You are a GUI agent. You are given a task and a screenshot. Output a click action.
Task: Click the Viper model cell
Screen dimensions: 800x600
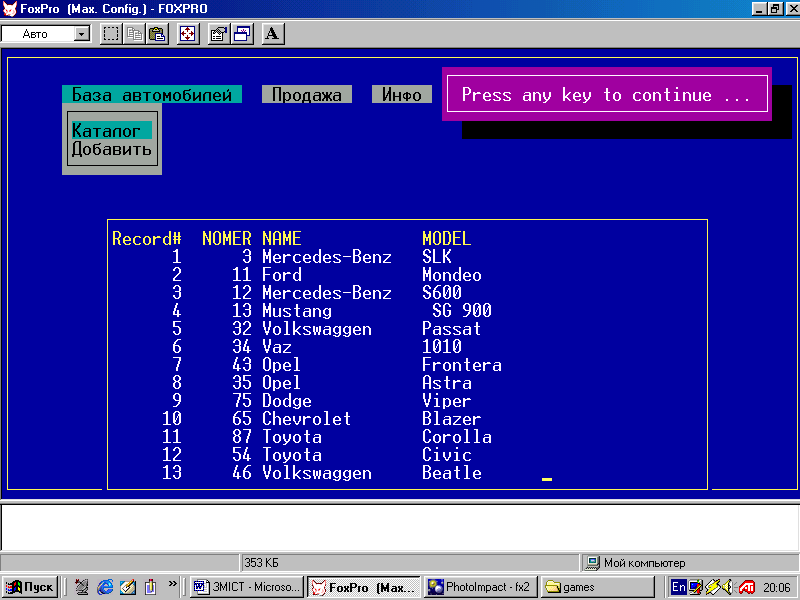pyautogui.click(x=447, y=401)
